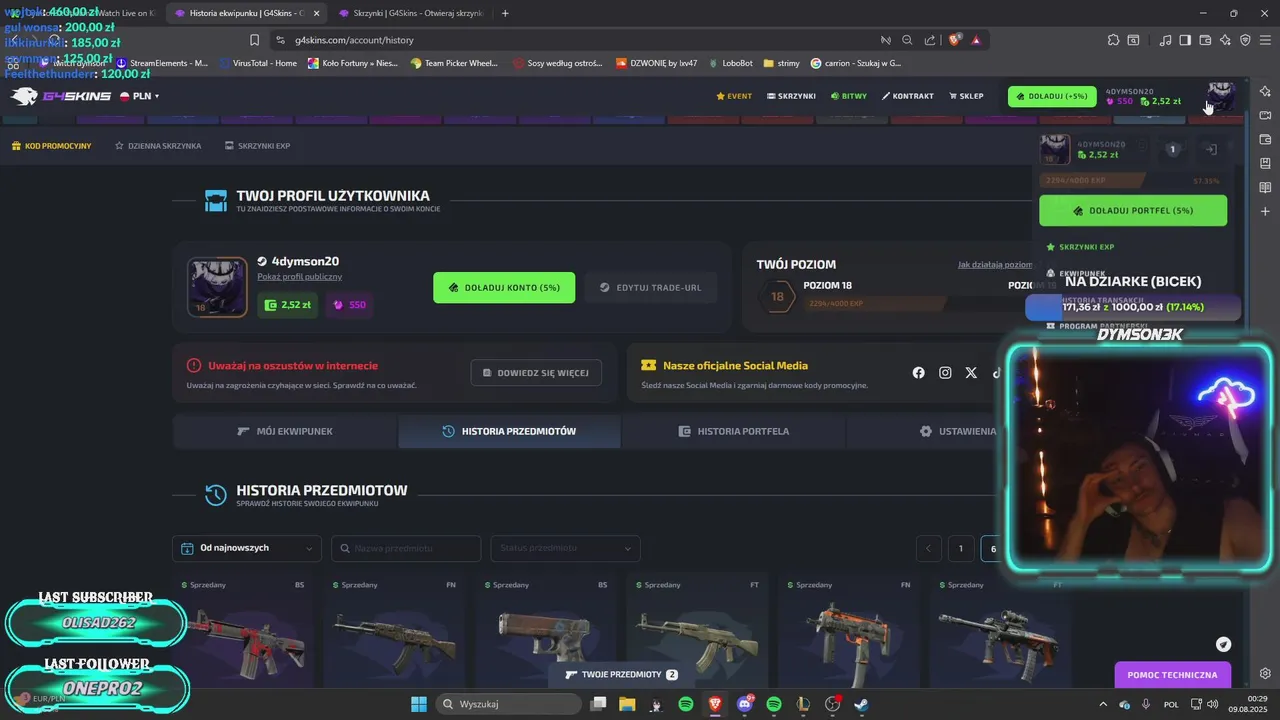Switch to Skrzynki G4Skins browser tab

pos(411,13)
